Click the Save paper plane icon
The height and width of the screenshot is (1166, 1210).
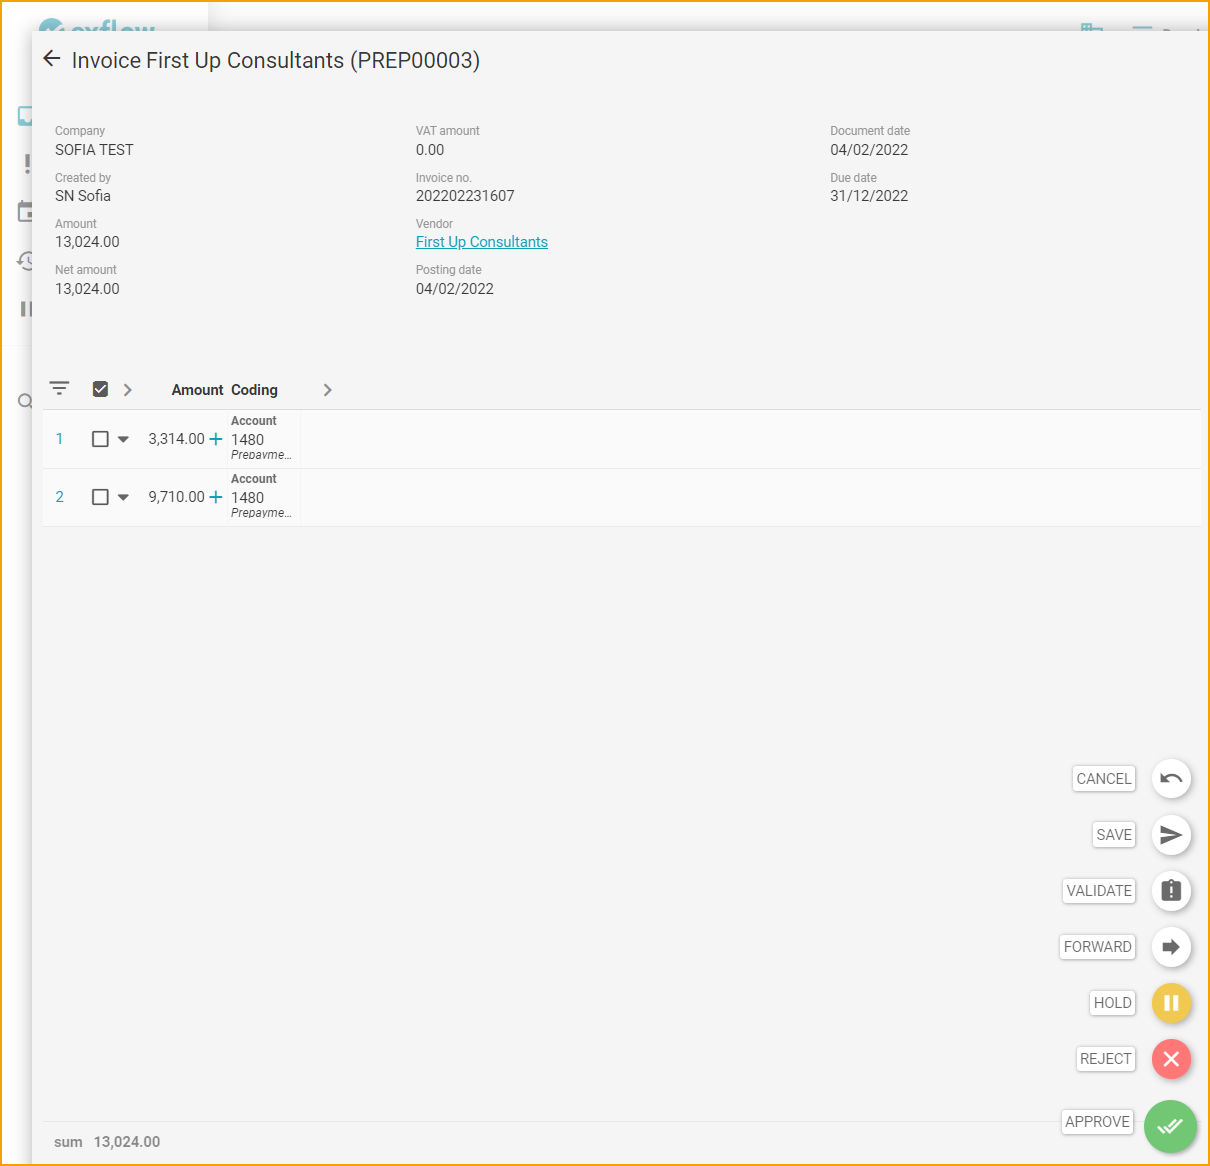point(1171,835)
